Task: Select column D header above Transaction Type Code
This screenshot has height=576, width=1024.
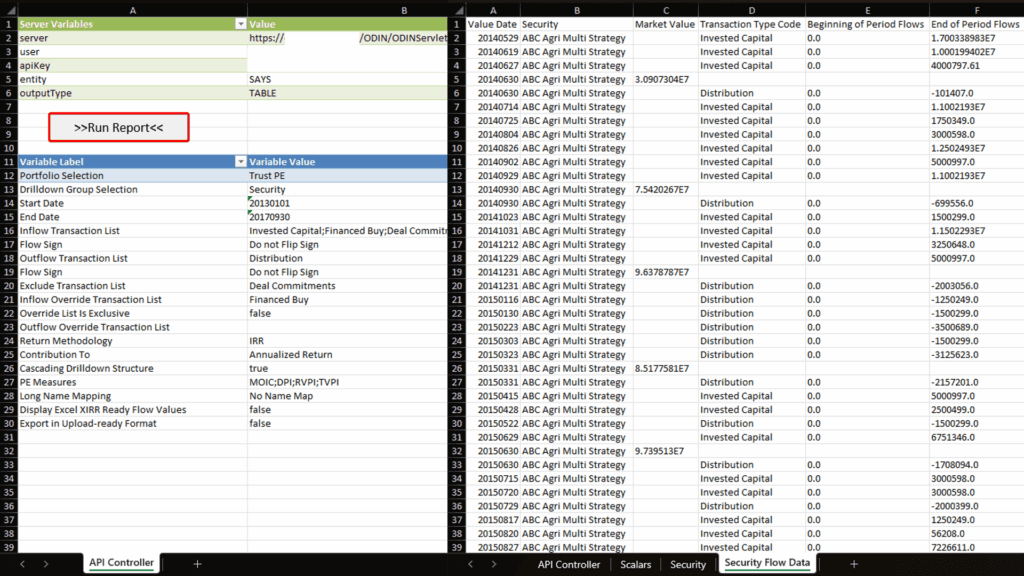Action: [749, 8]
